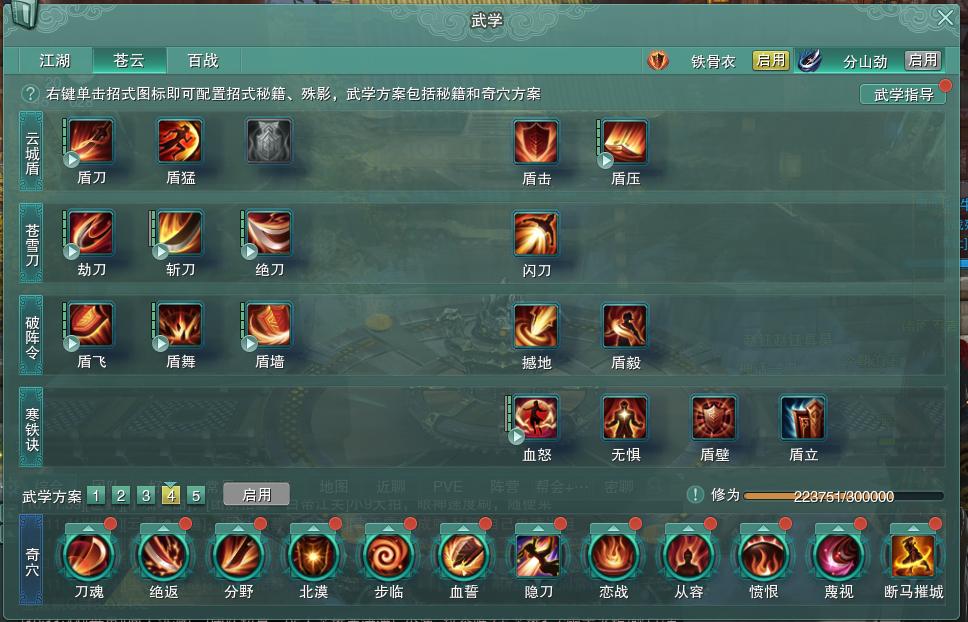Expand the 刀魂 talent slot arrow
This screenshot has width=968, height=622.
pyautogui.click(x=88, y=528)
